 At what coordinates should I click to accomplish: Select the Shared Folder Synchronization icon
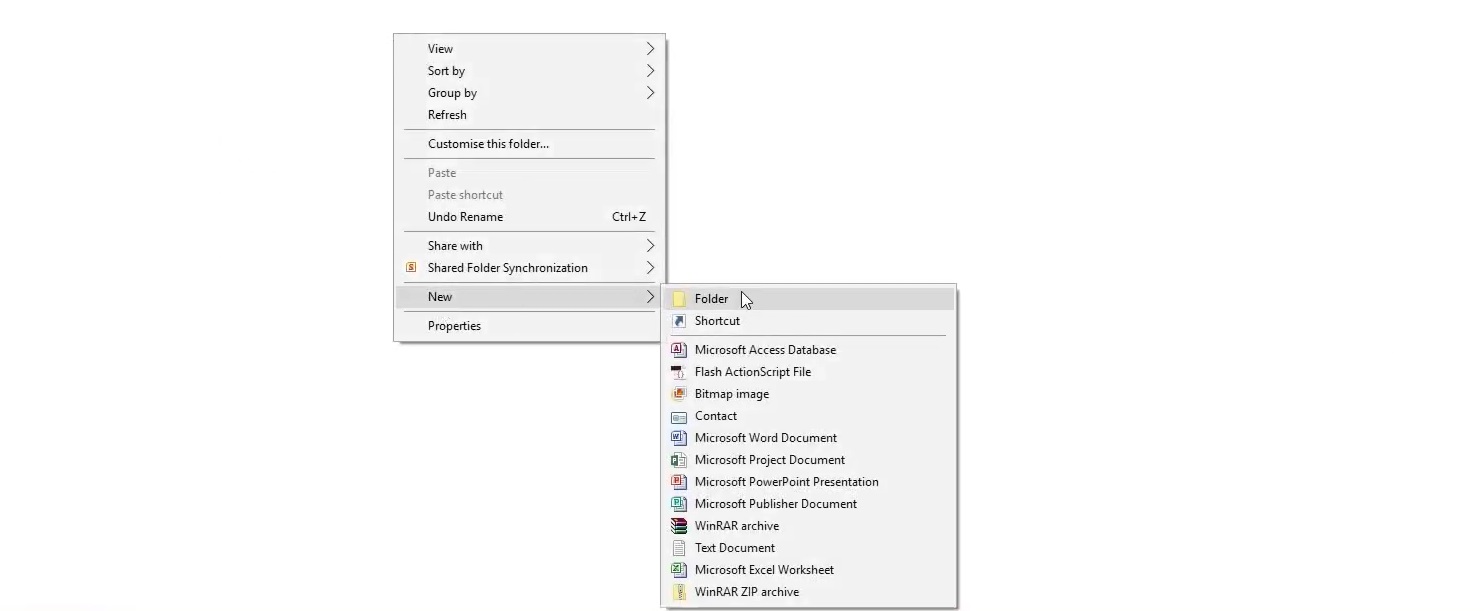[410, 267]
